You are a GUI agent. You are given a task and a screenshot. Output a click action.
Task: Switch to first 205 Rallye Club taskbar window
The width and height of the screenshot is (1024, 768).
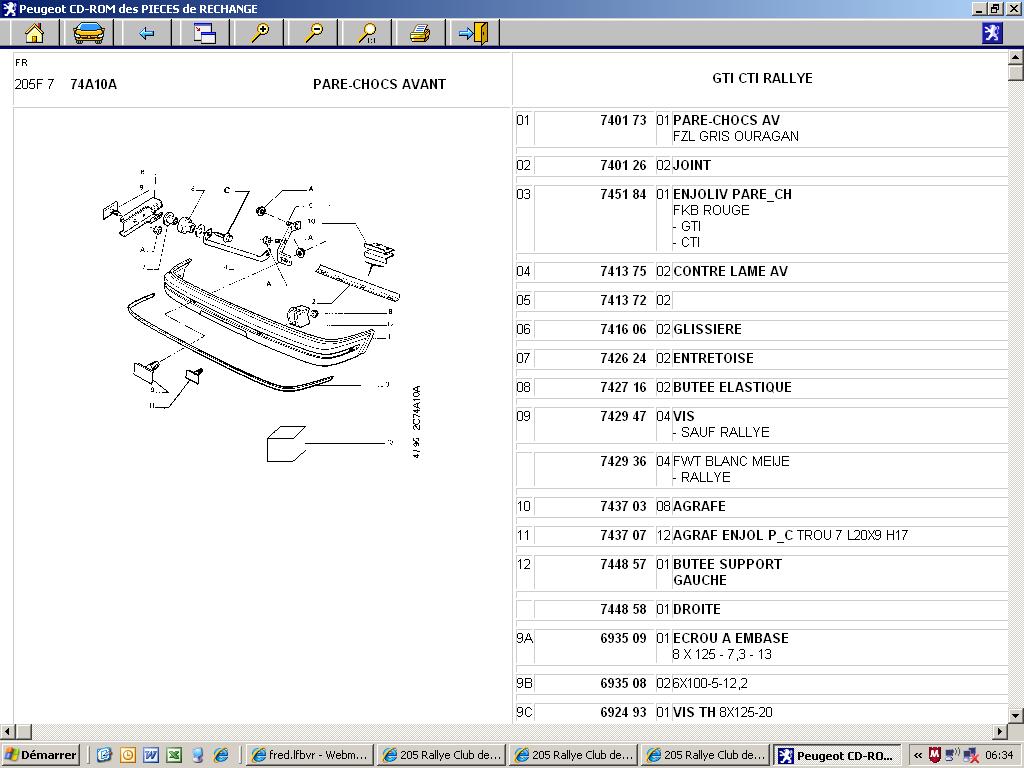coord(442,755)
